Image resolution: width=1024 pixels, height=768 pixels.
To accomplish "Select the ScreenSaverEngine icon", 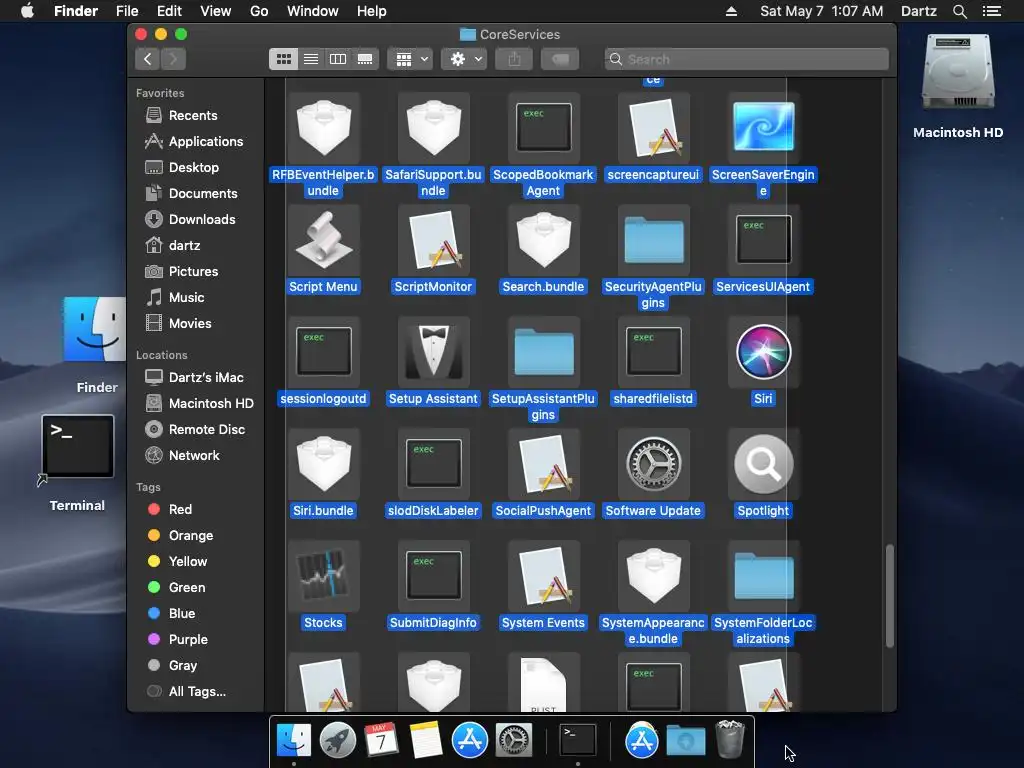I will click(x=763, y=127).
